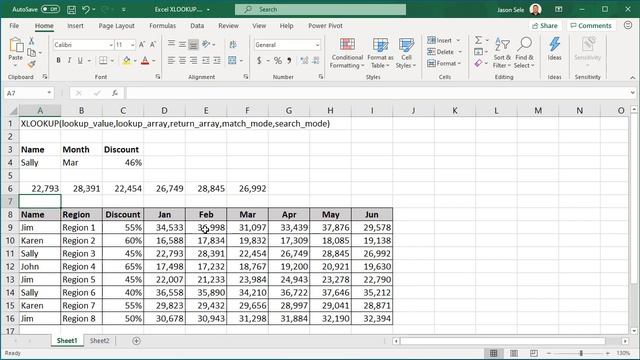Open Fill Color dropdown arrow
The height and width of the screenshot is (360, 640).
[135, 61]
